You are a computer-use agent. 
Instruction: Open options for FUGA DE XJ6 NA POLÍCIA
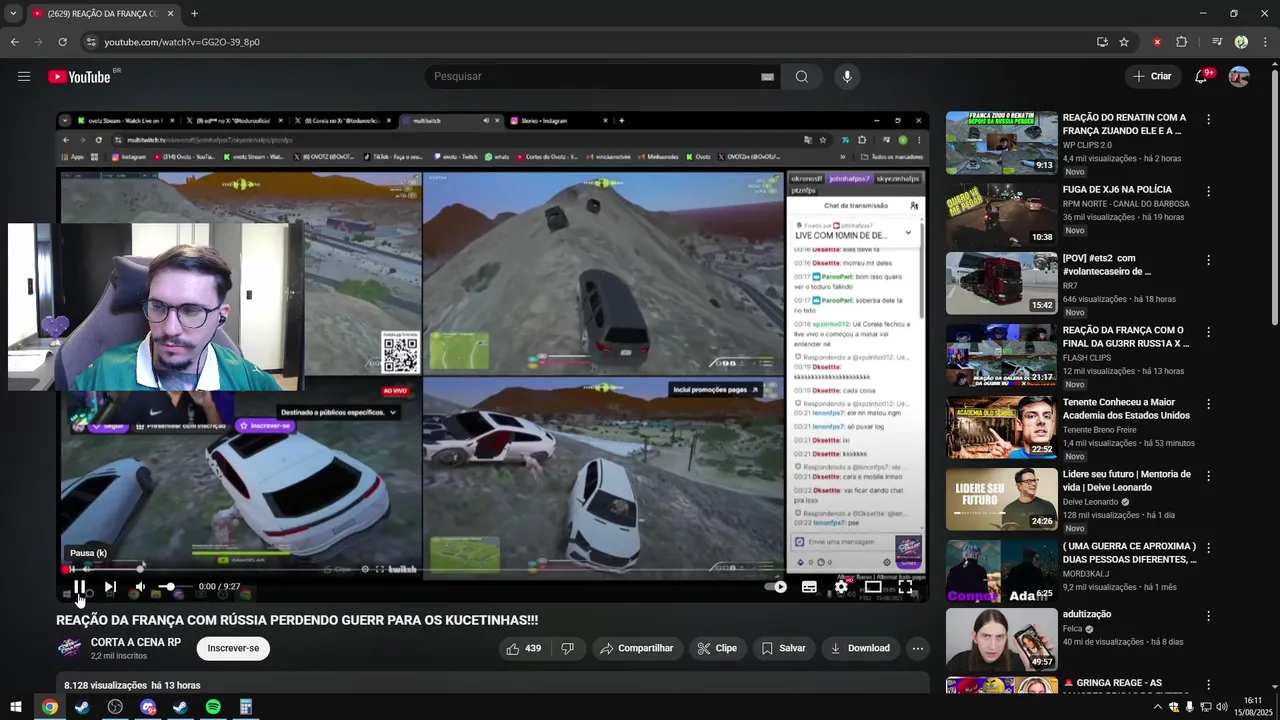coord(1208,191)
